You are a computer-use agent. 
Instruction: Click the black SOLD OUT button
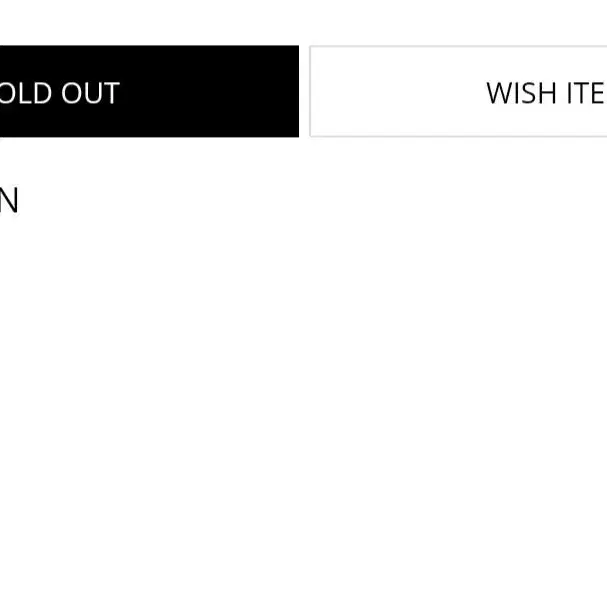click(149, 91)
